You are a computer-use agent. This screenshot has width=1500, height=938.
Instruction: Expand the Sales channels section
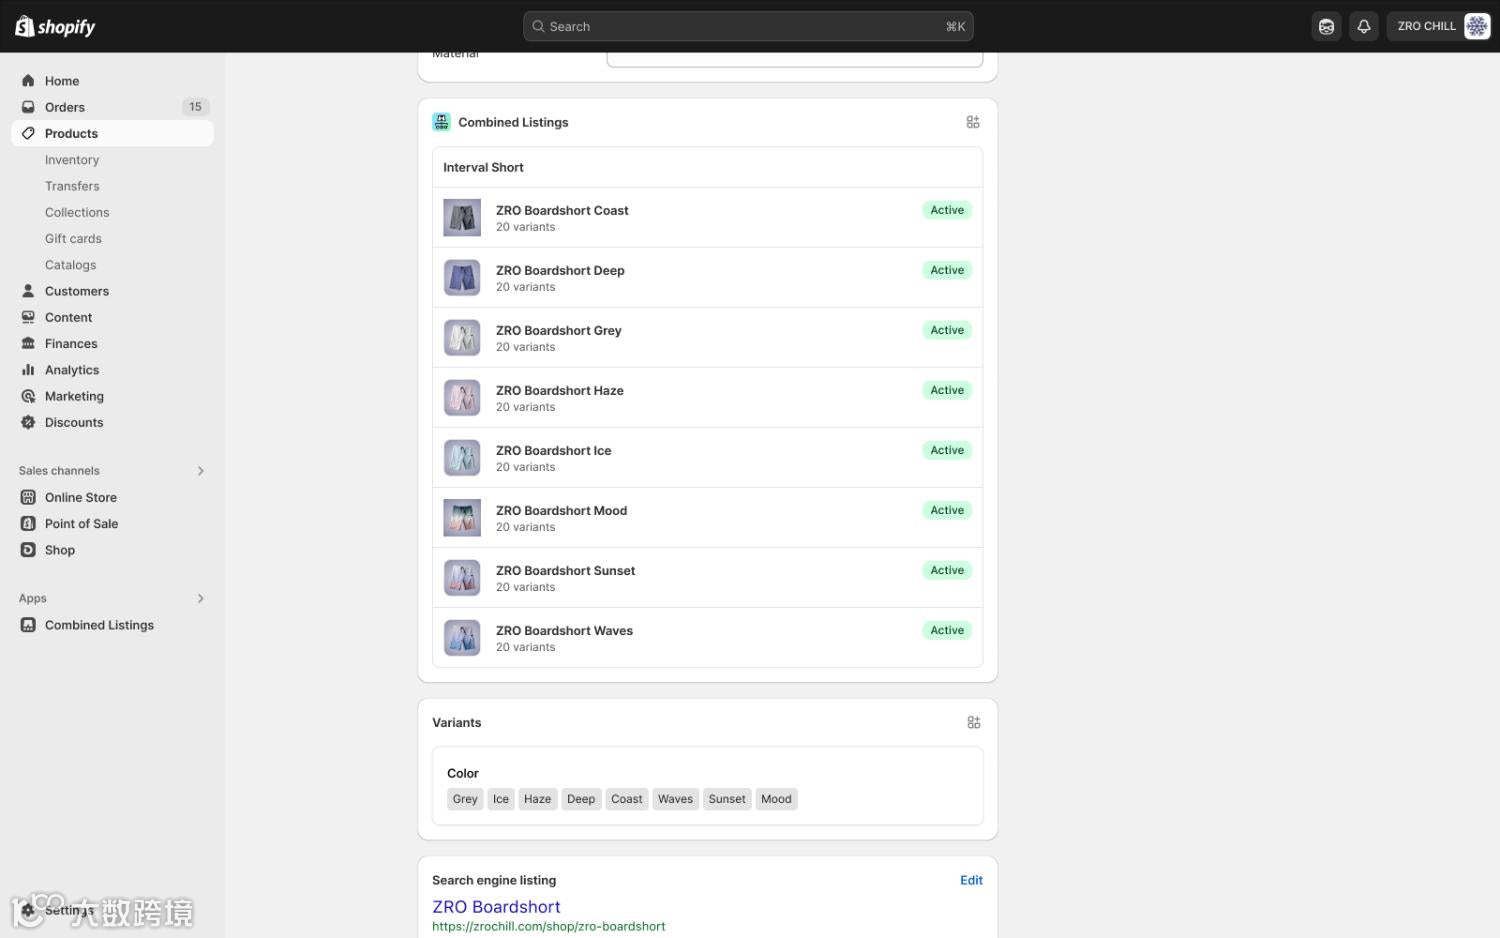point(201,471)
